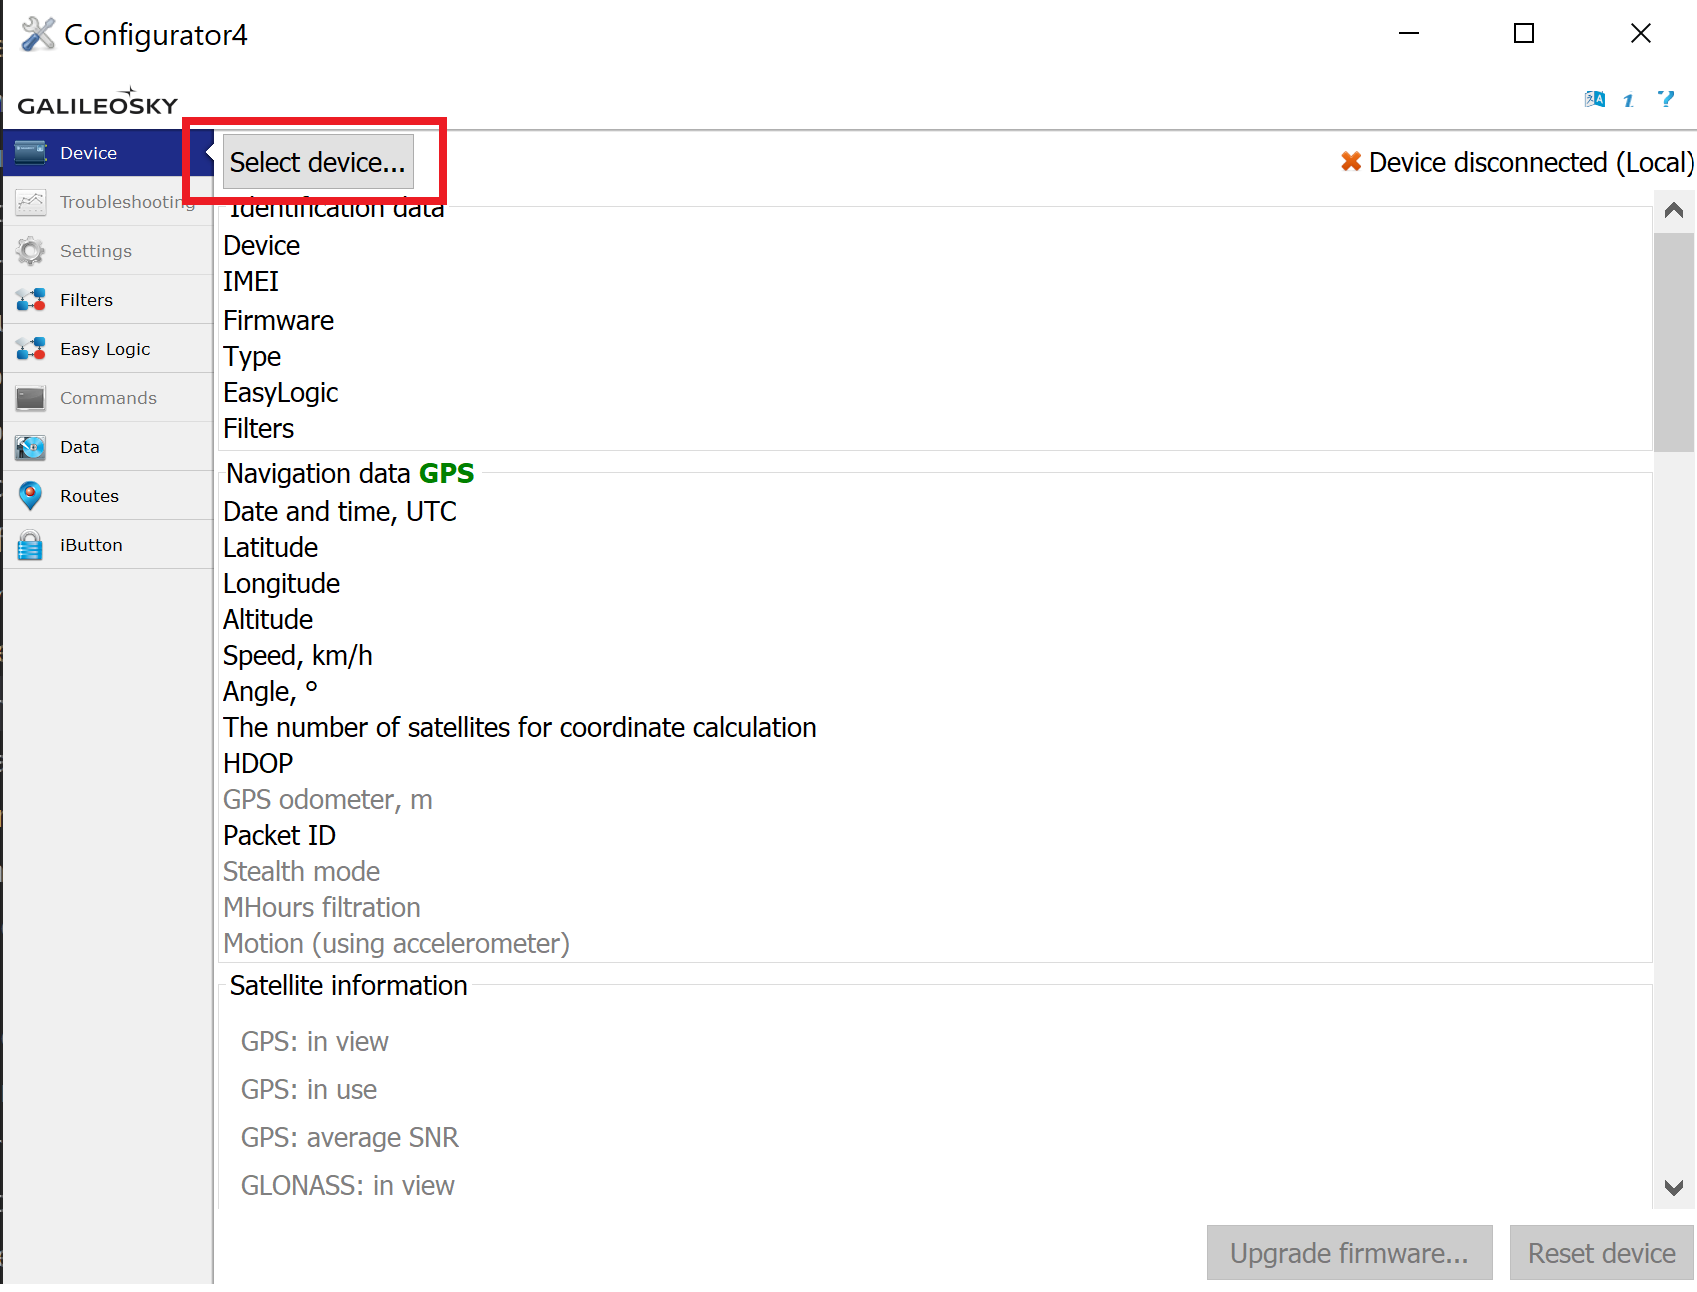Viewport: 1697px width, 1292px height.
Task: Select the Angle, ° row
Action: [270, 692]
